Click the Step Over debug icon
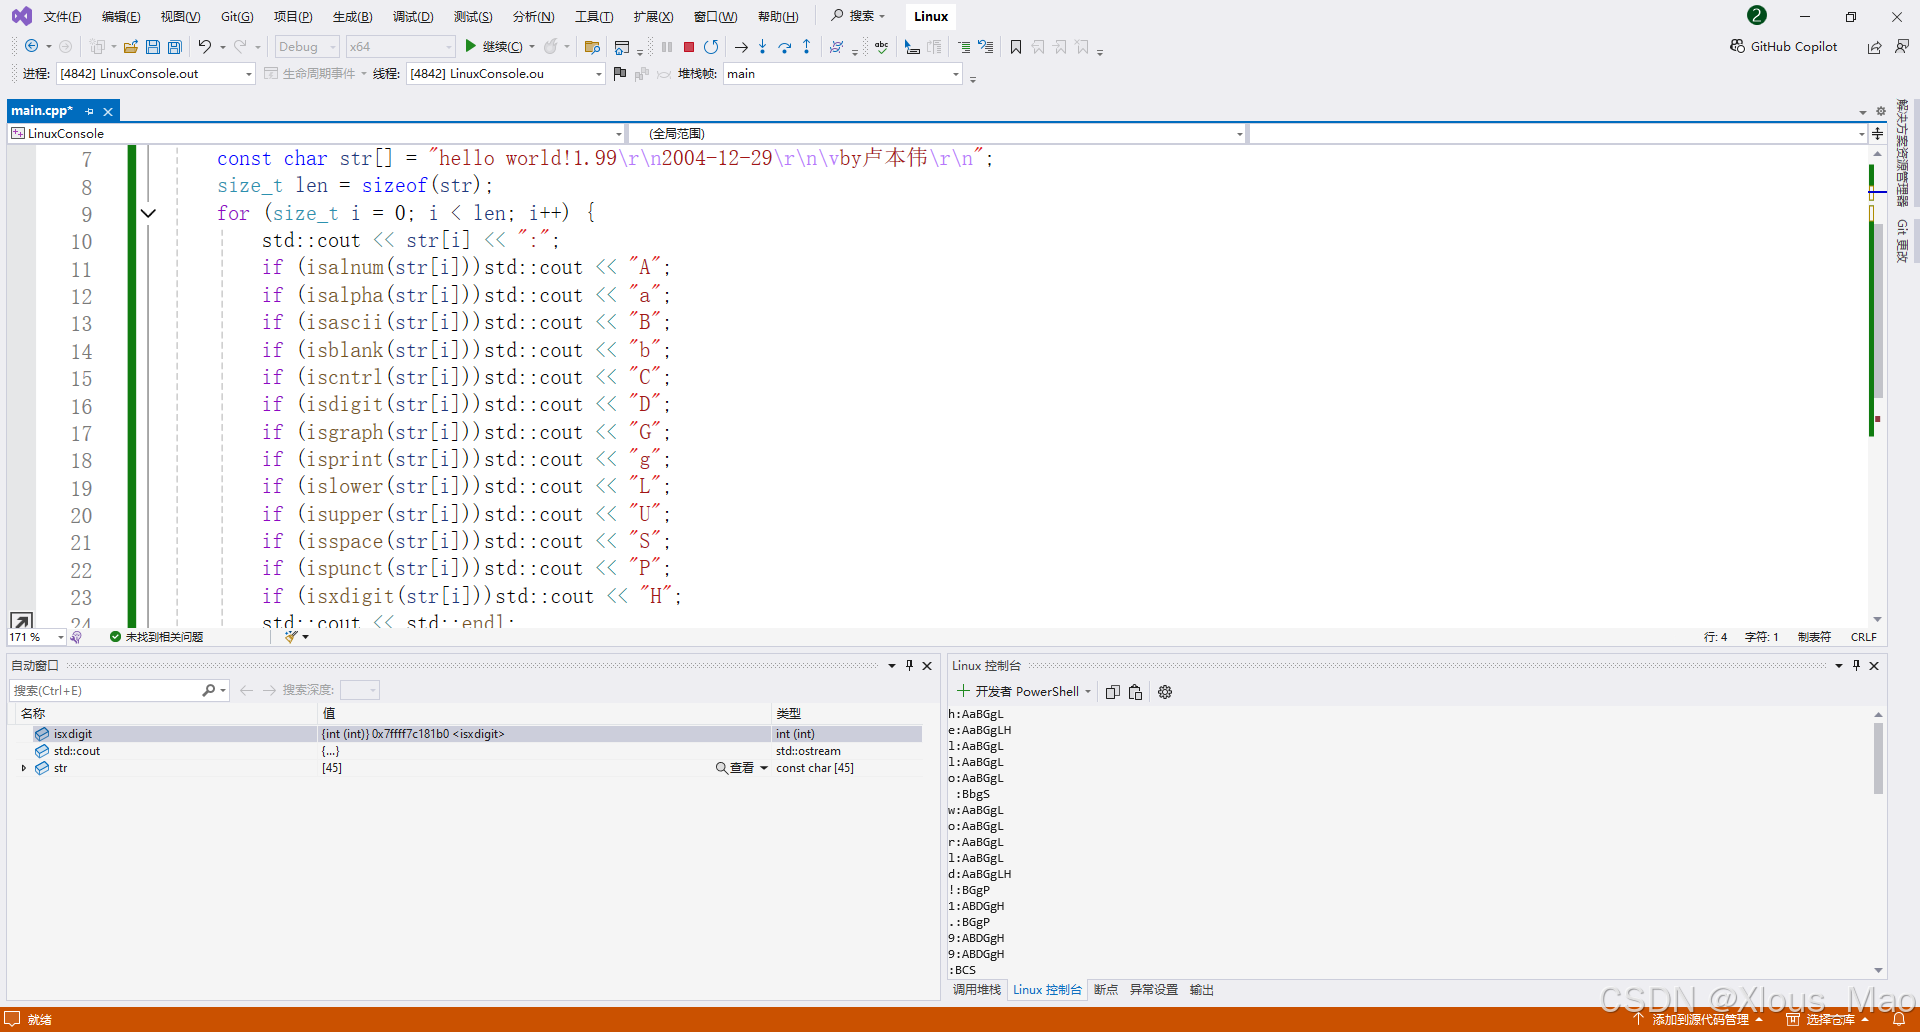Viewport: 1920px width, 1032px height. tap(785, 47)
